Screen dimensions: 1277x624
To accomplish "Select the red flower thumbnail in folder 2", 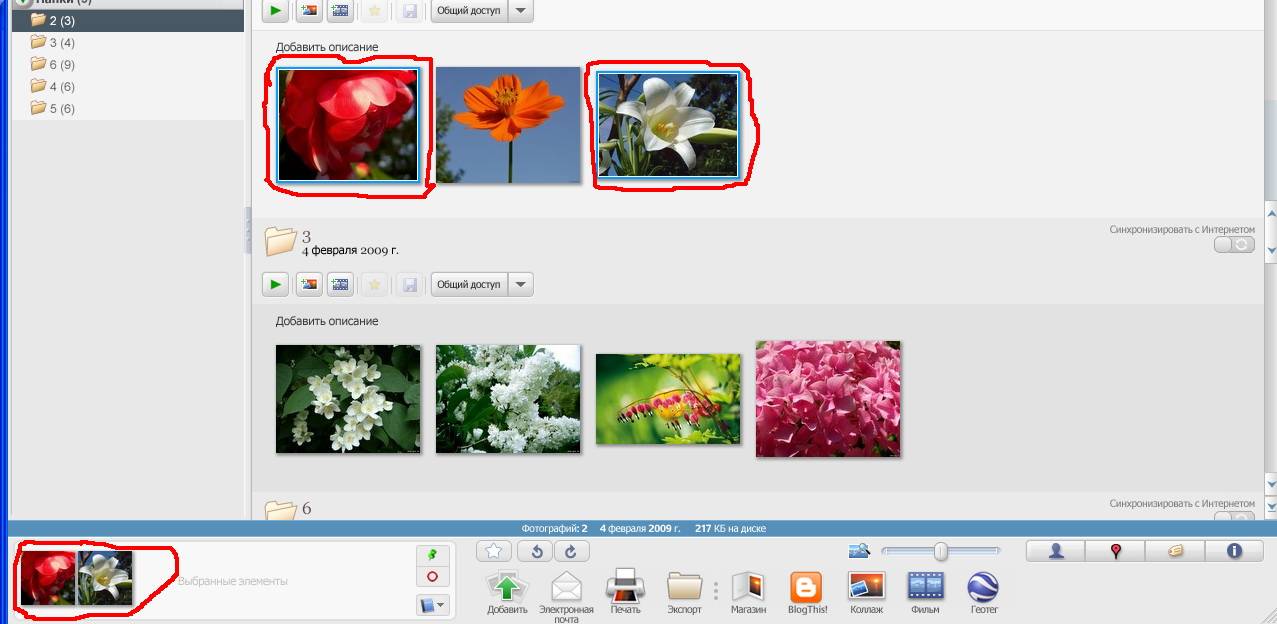I will 348,125.
